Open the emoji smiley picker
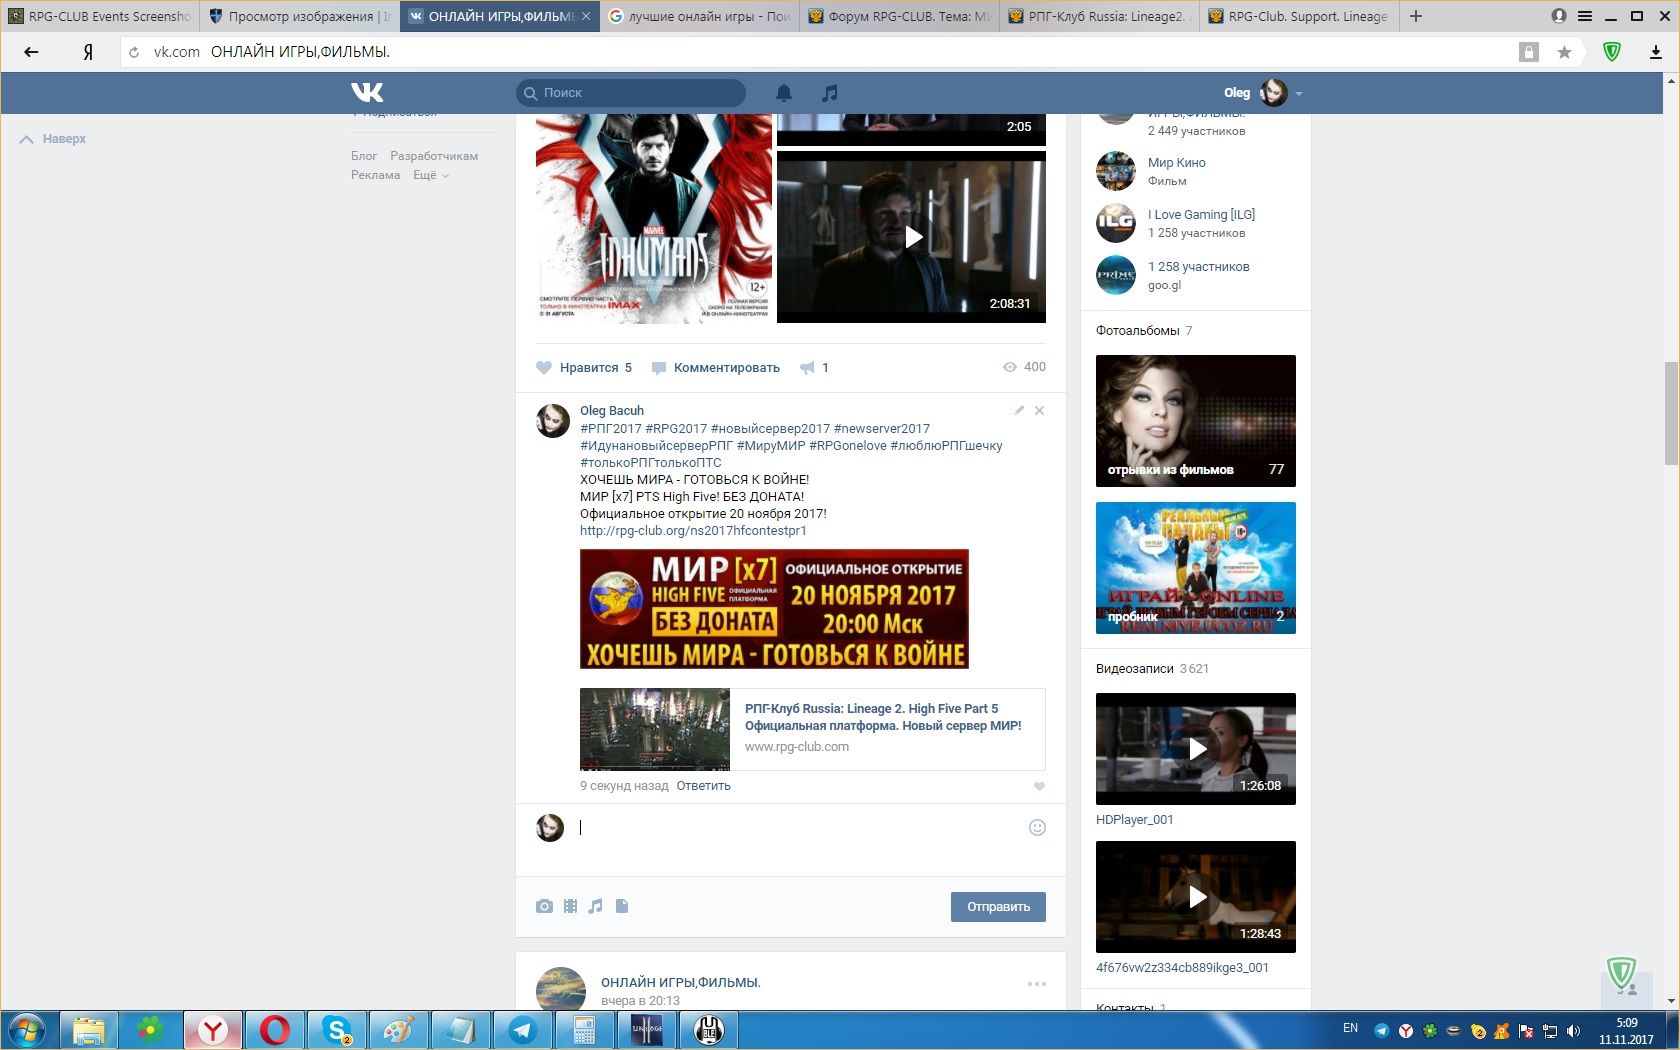Viewport: 1680px width, 1050px height. 1037,827
